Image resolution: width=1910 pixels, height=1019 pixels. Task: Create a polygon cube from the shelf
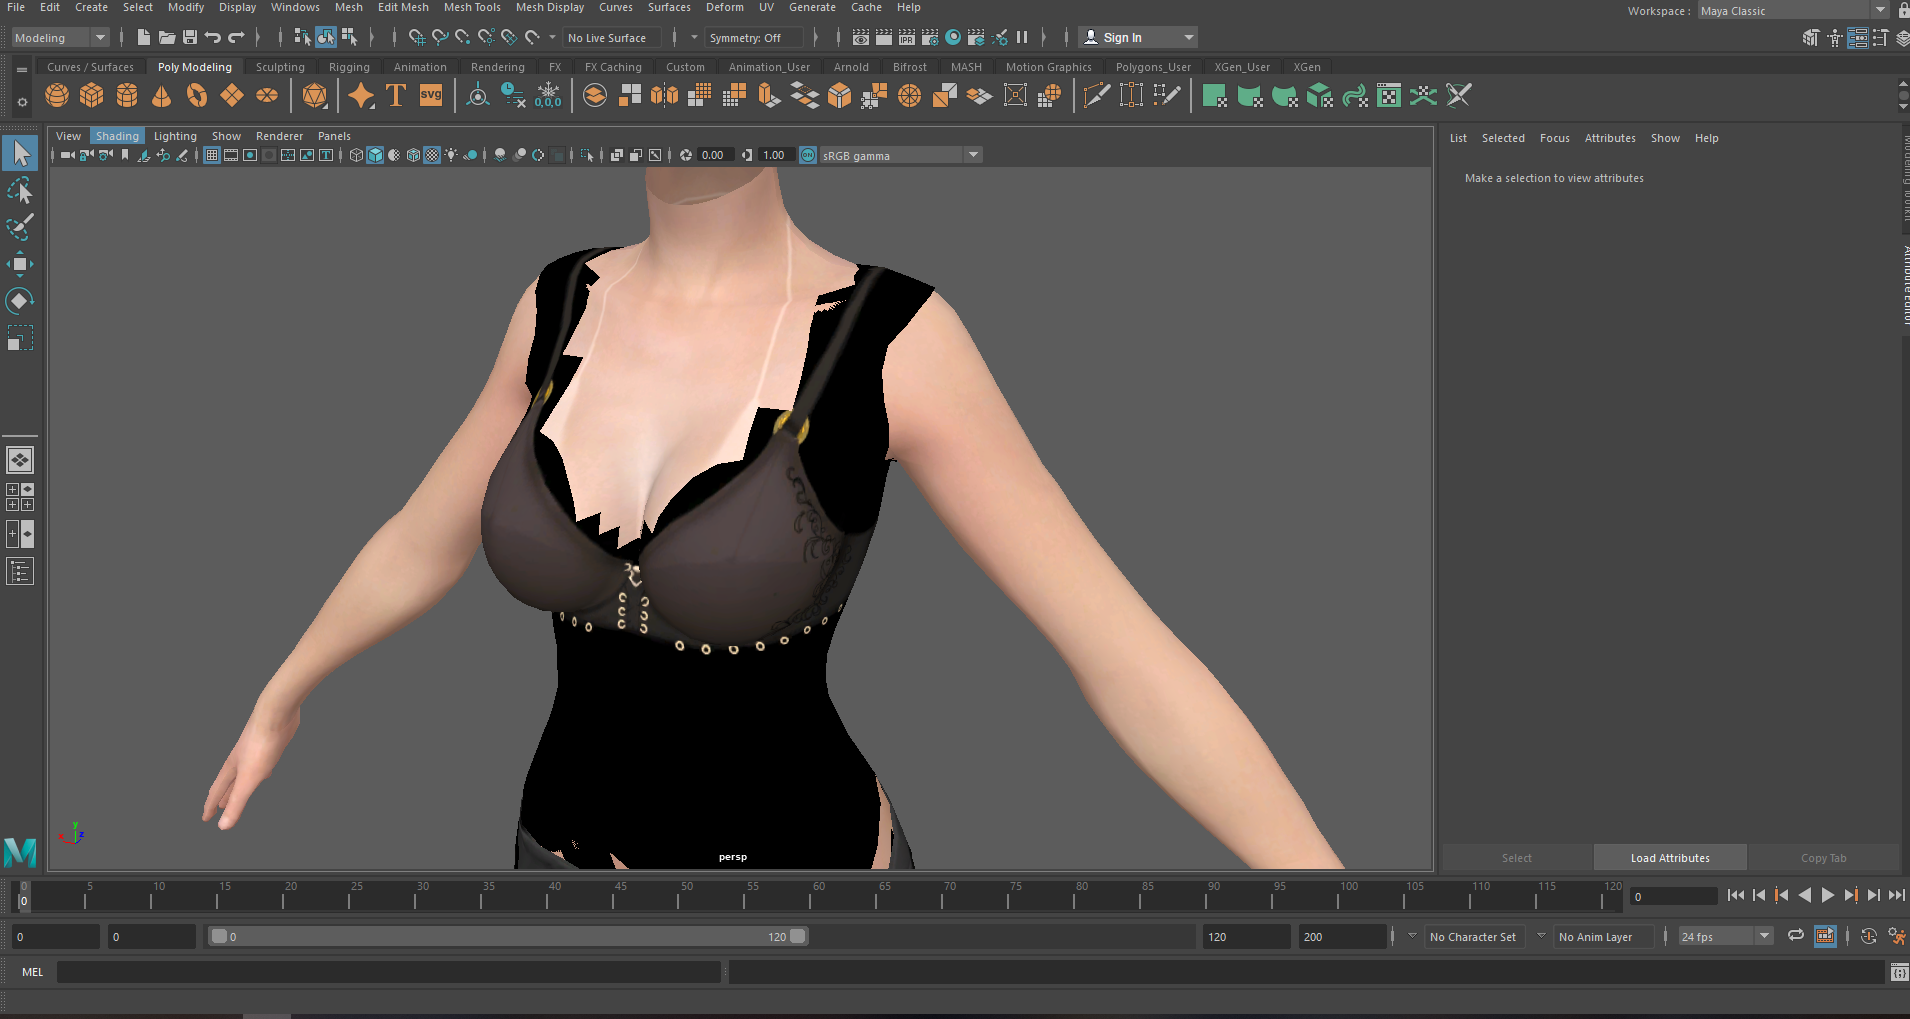pyautogui.click(x=92, y=96)
